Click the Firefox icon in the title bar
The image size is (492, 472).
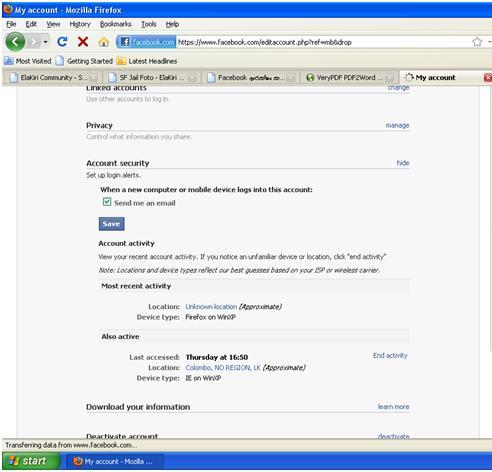(8, 9)
